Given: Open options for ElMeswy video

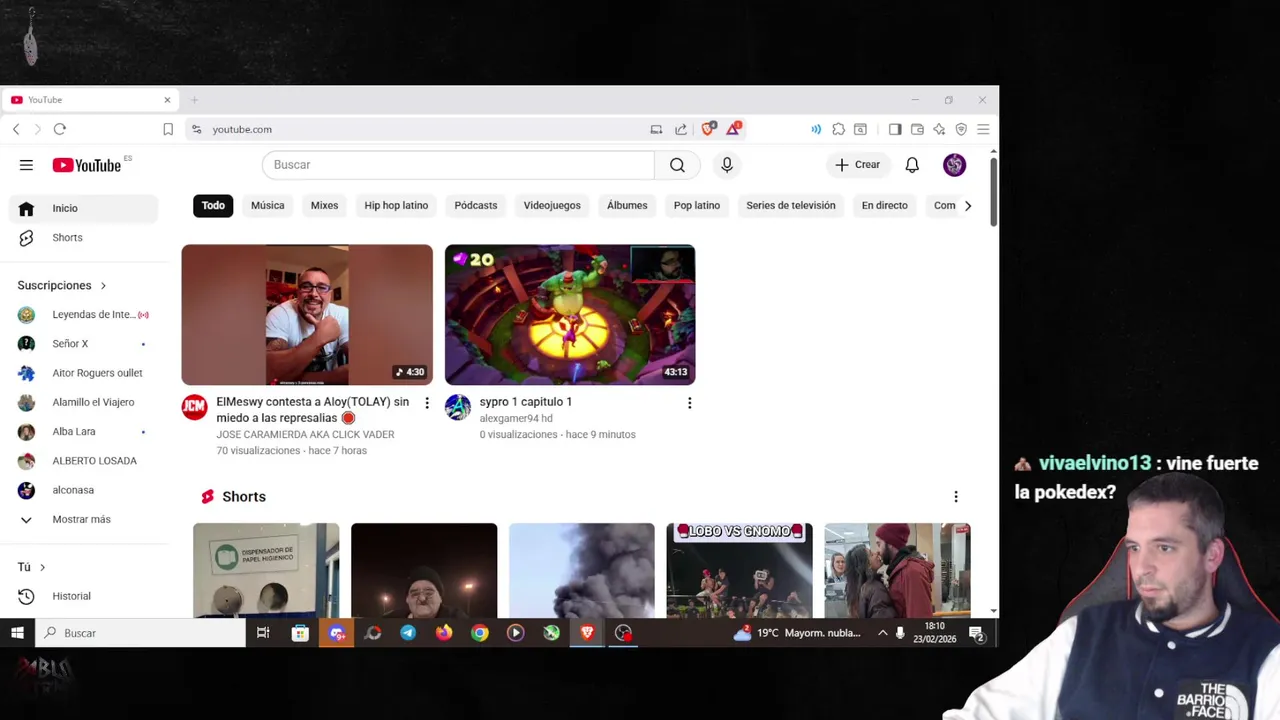Looking at the screenshot, I should coord(427,403).
